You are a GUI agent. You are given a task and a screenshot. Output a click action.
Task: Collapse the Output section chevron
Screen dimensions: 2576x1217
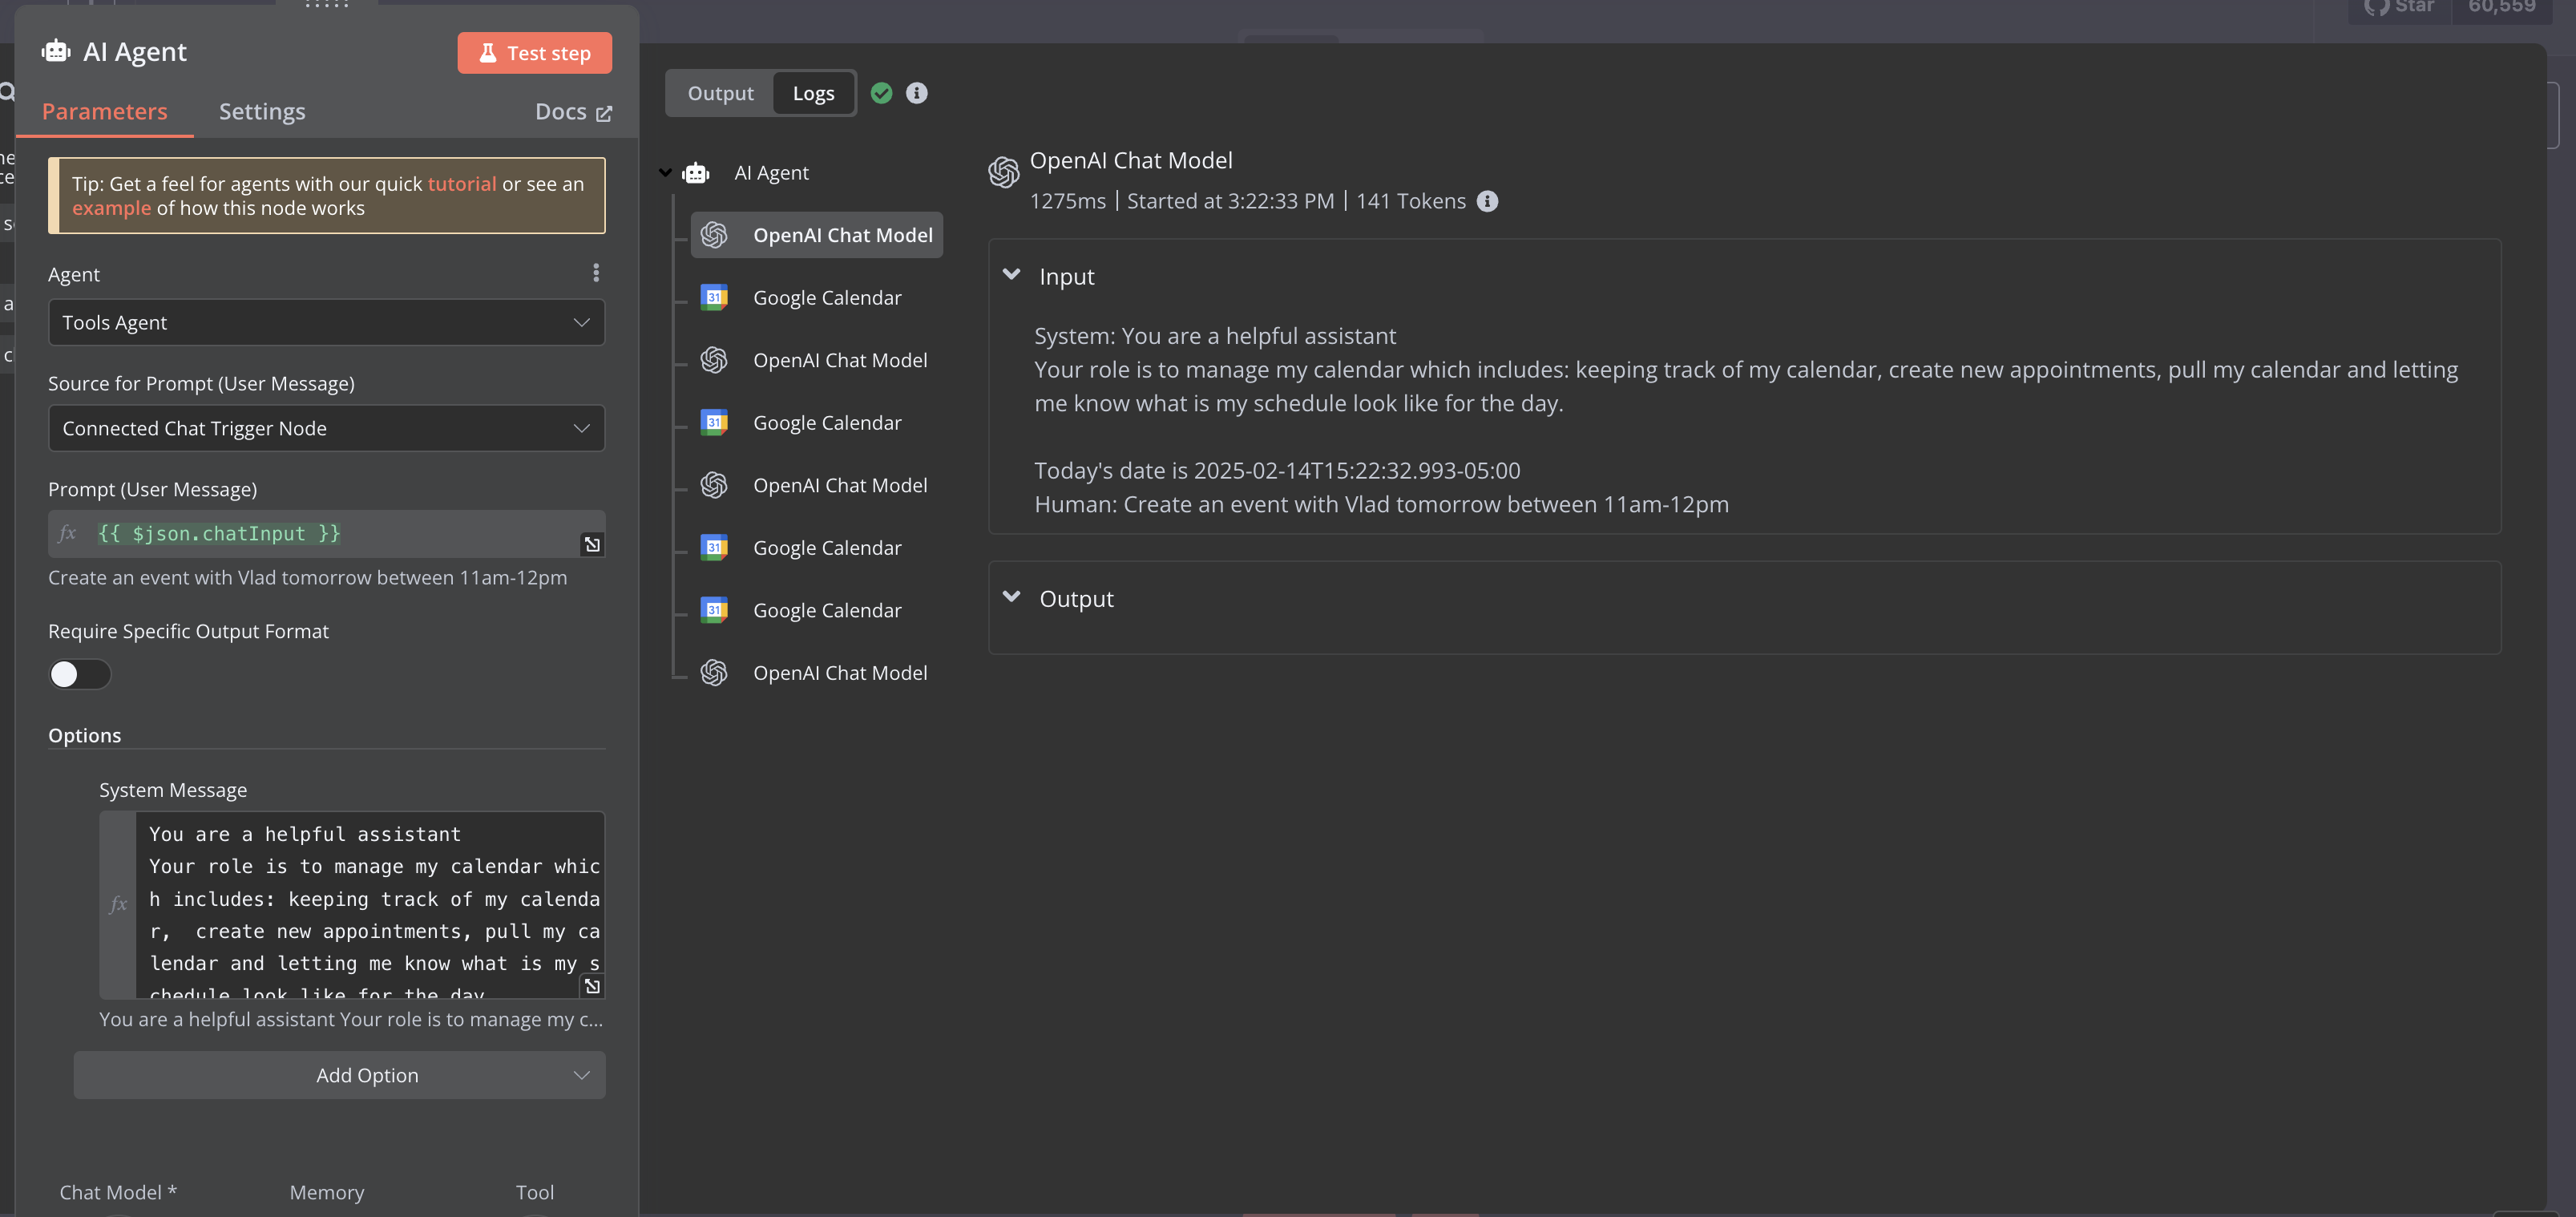pos(1011,597)
